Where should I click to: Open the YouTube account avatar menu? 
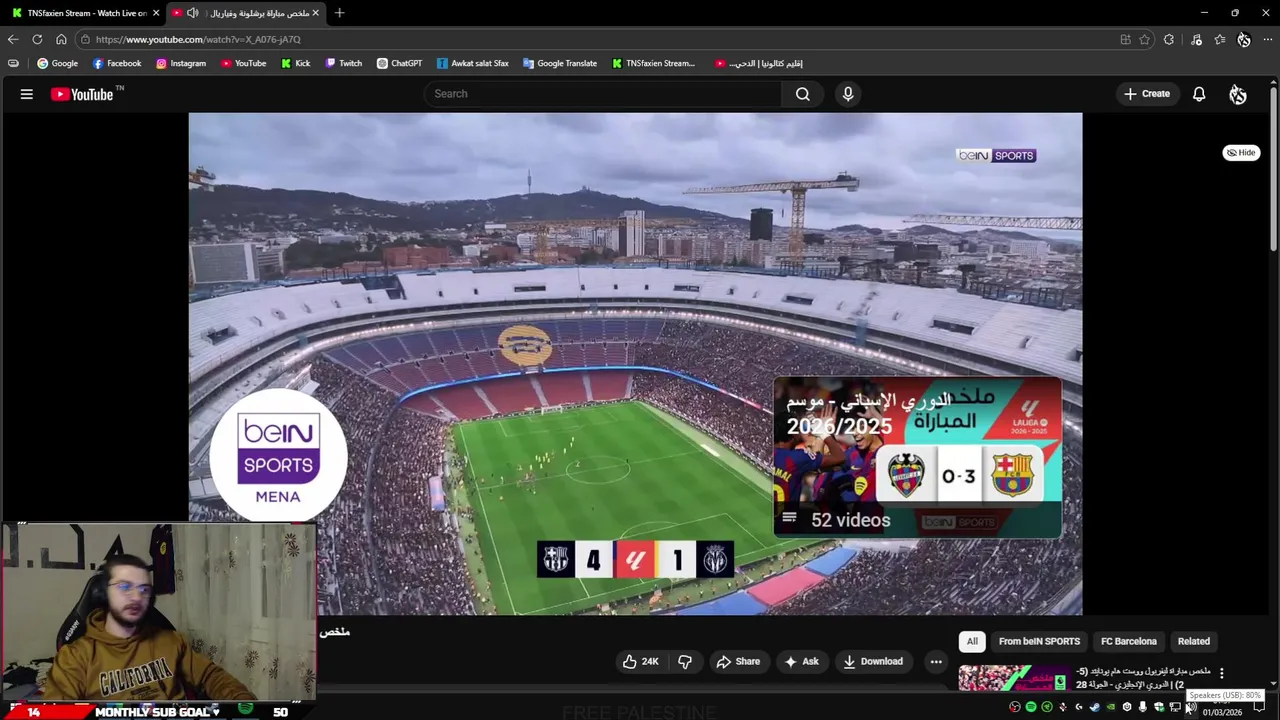point(1238,94)
